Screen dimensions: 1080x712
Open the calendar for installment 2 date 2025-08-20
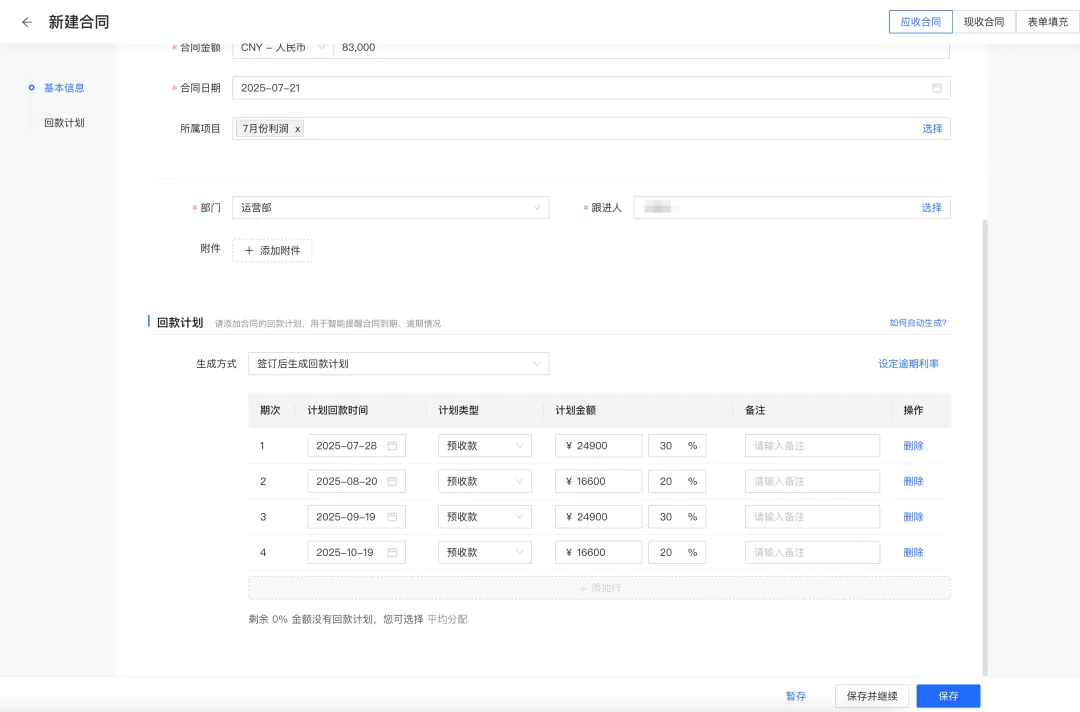coord(392,481)
